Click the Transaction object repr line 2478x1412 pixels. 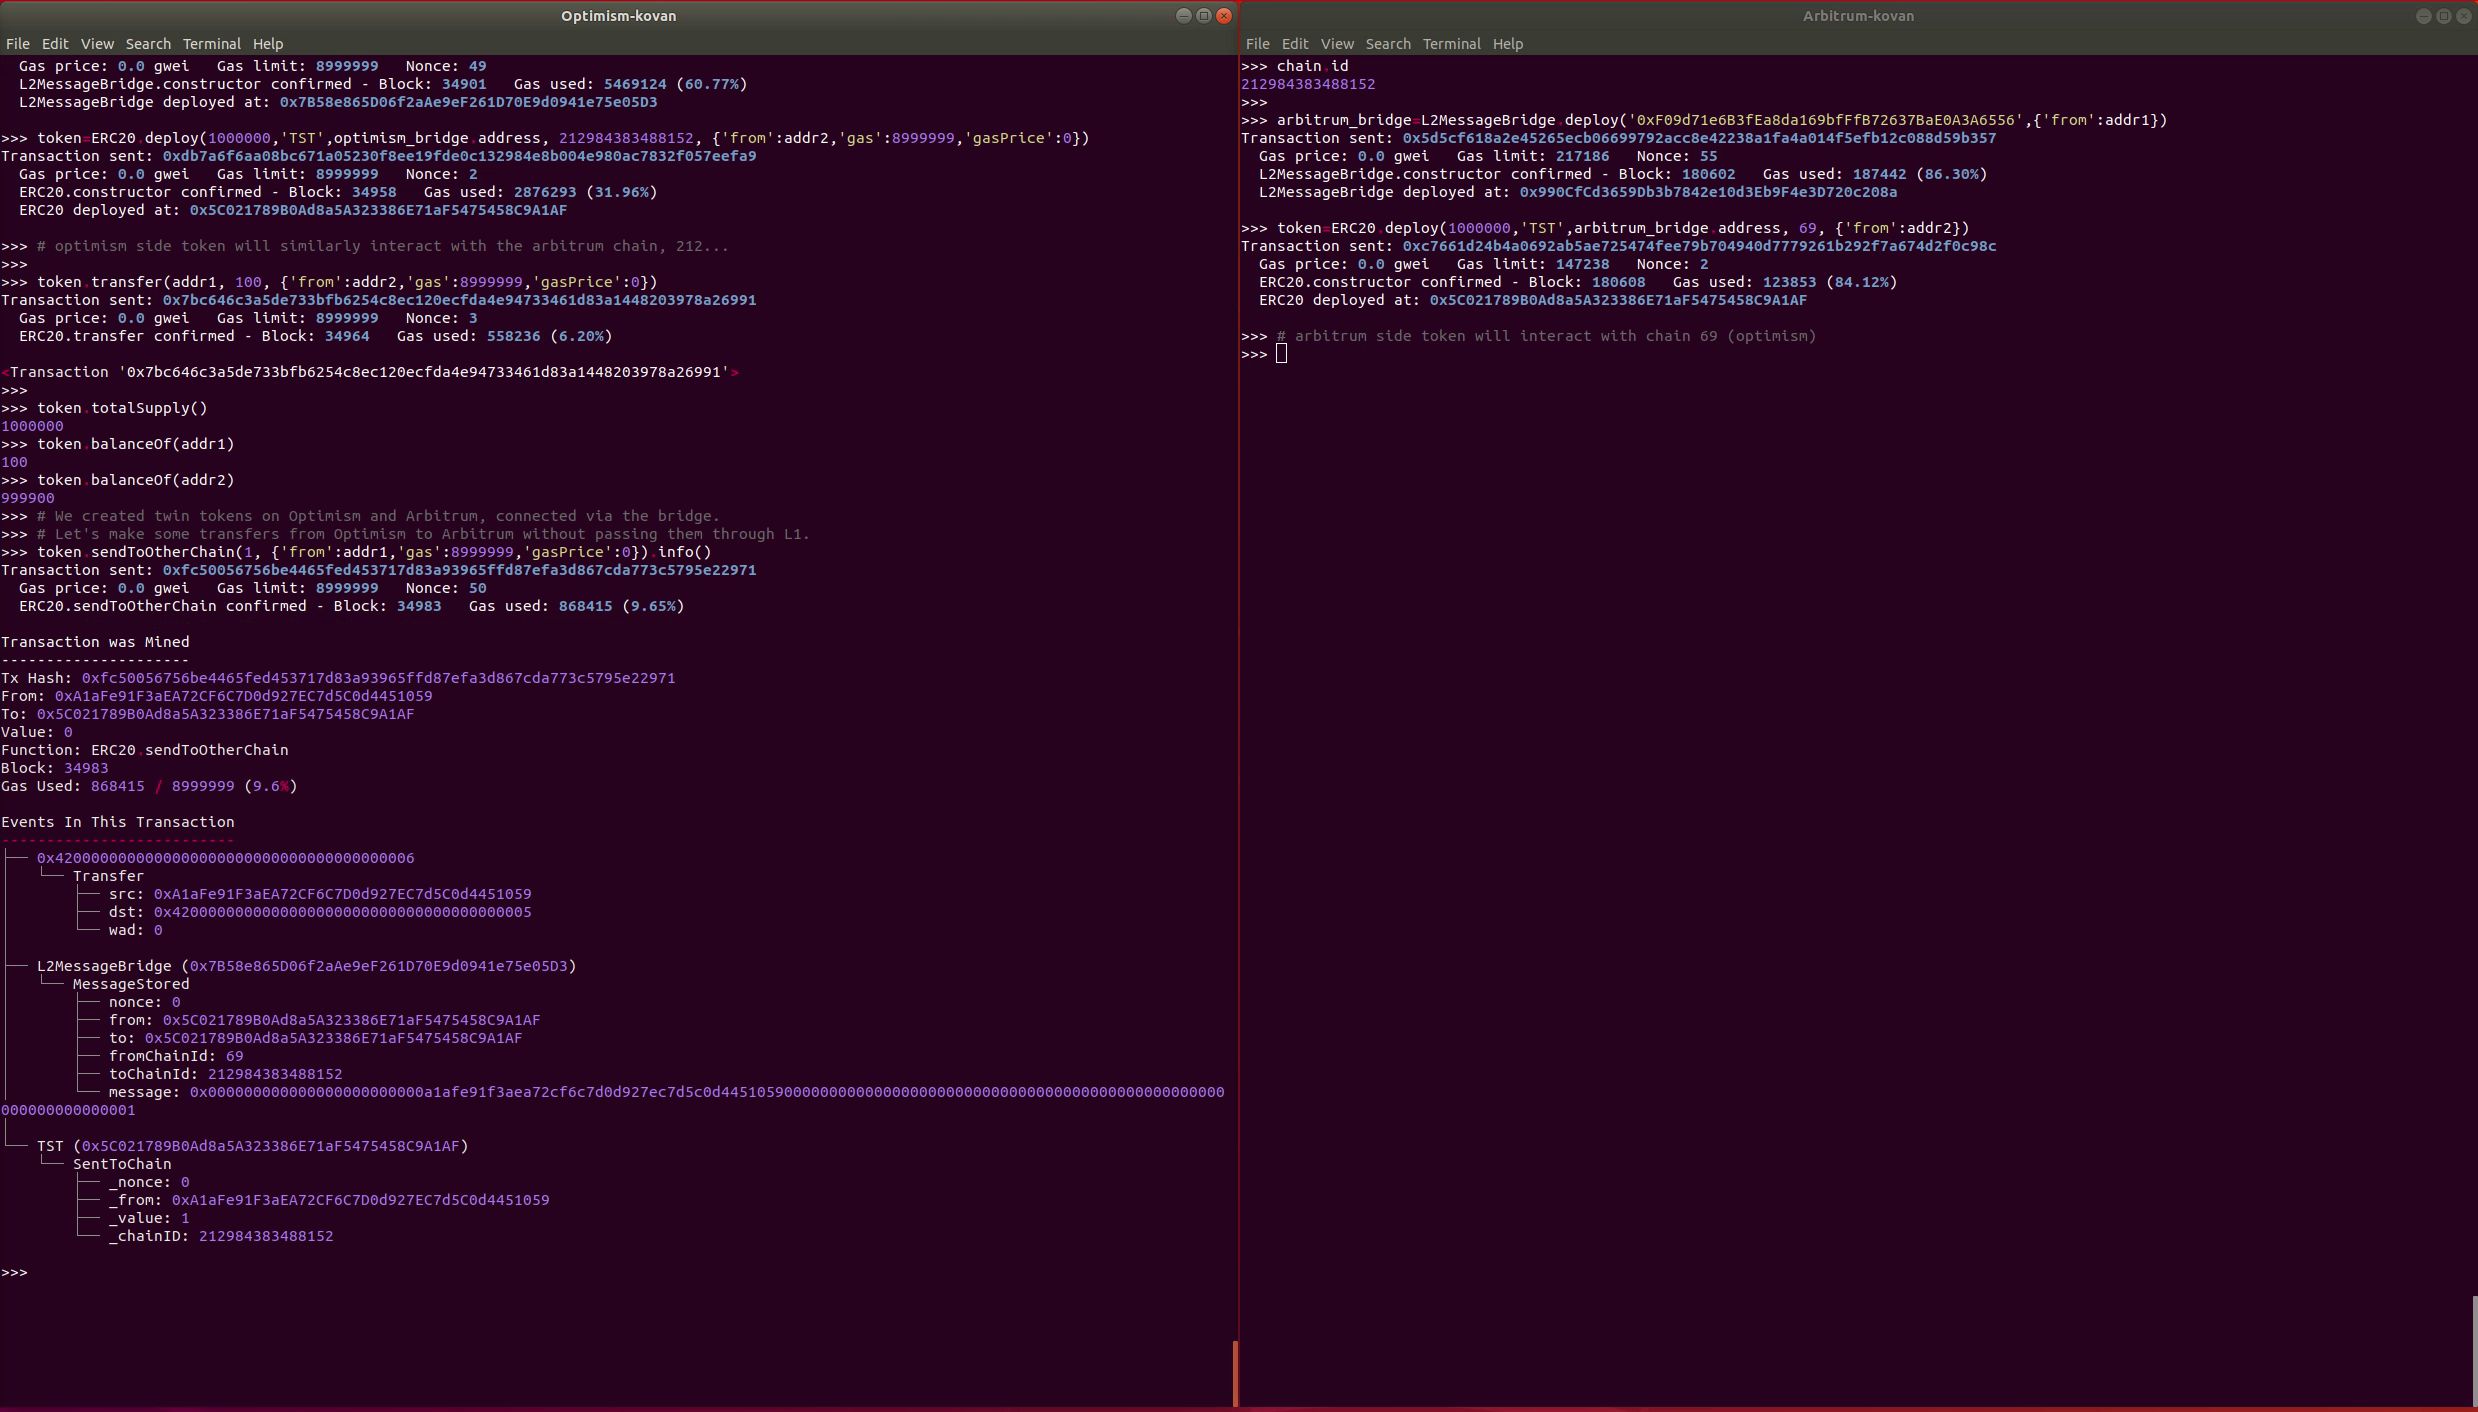click(x=370, y=372)
